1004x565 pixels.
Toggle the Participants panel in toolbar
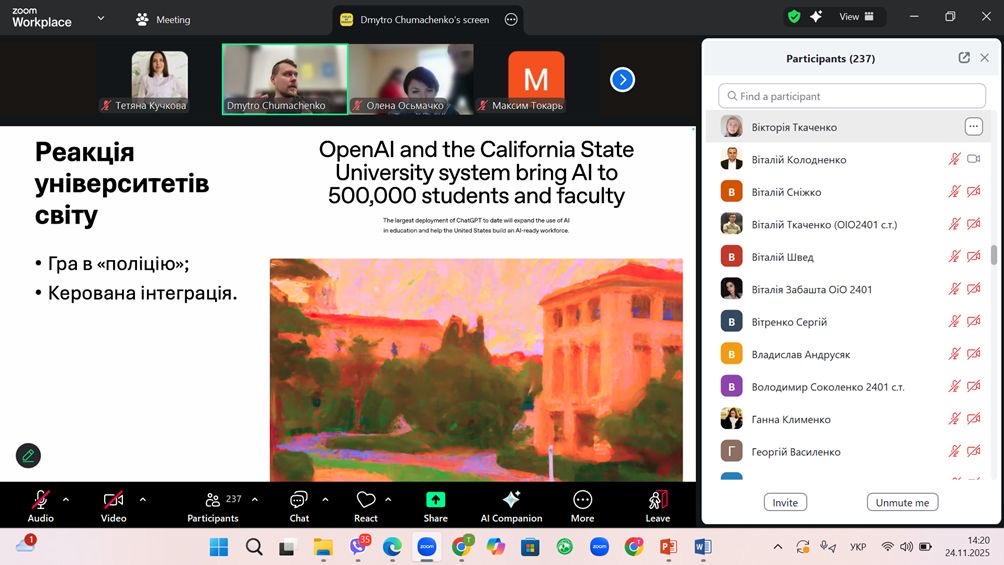[213, 500]
